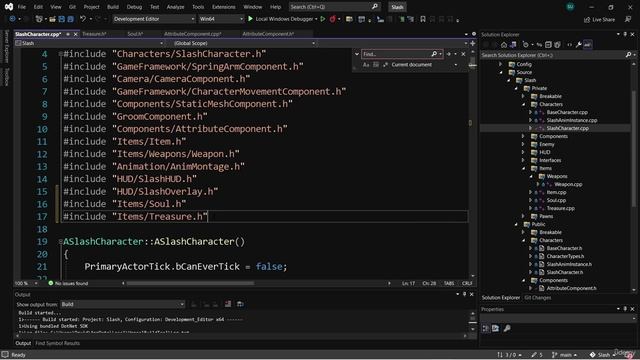Click Show All Files icon in Solution Explorer
This screenshot has height=360, width=640.
tap(557, 44)
